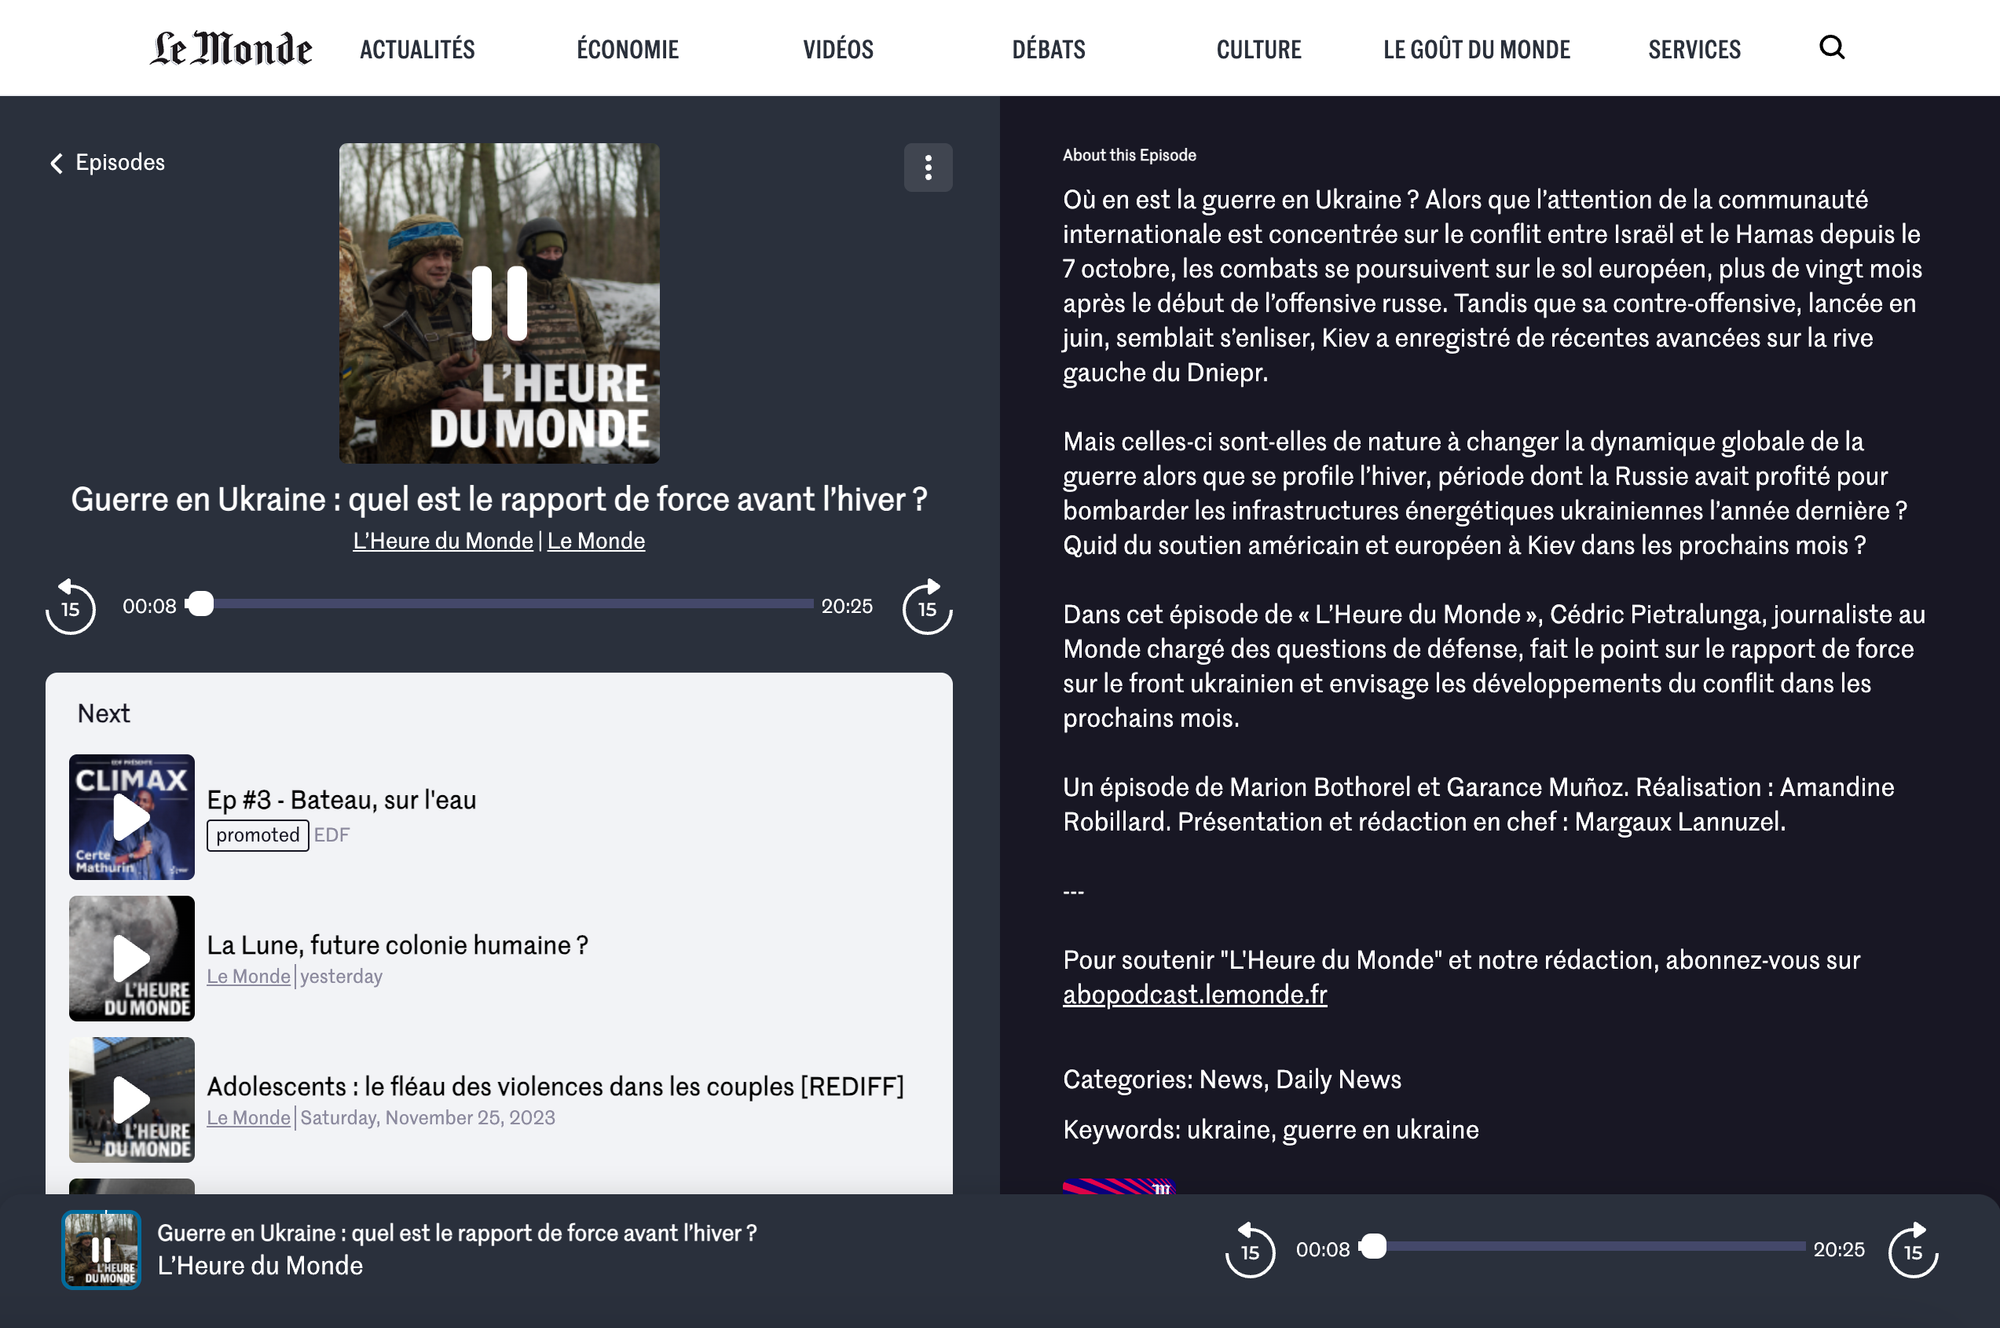Skip forward 15 seconds in bottom bar
Screen dimensions: 2000x1328
pos(1912,1250)
